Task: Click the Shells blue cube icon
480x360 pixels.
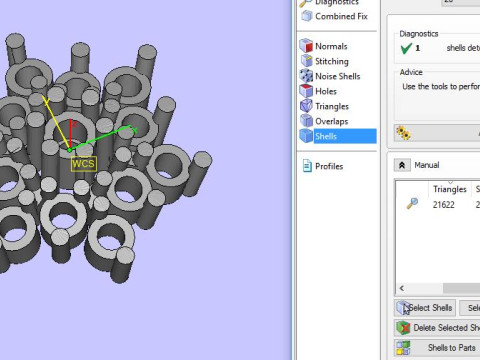Action: pyautogui.click(x=306, y=136)
